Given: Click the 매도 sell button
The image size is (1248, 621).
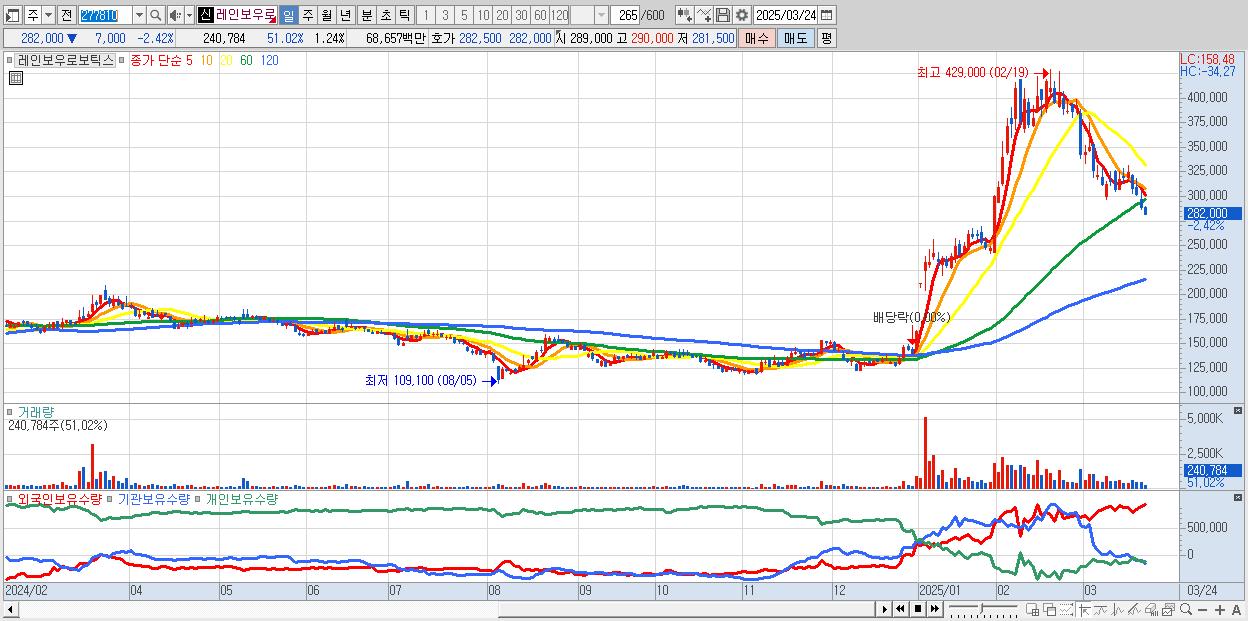Looking at the screenshot, I should click(796, 38).
